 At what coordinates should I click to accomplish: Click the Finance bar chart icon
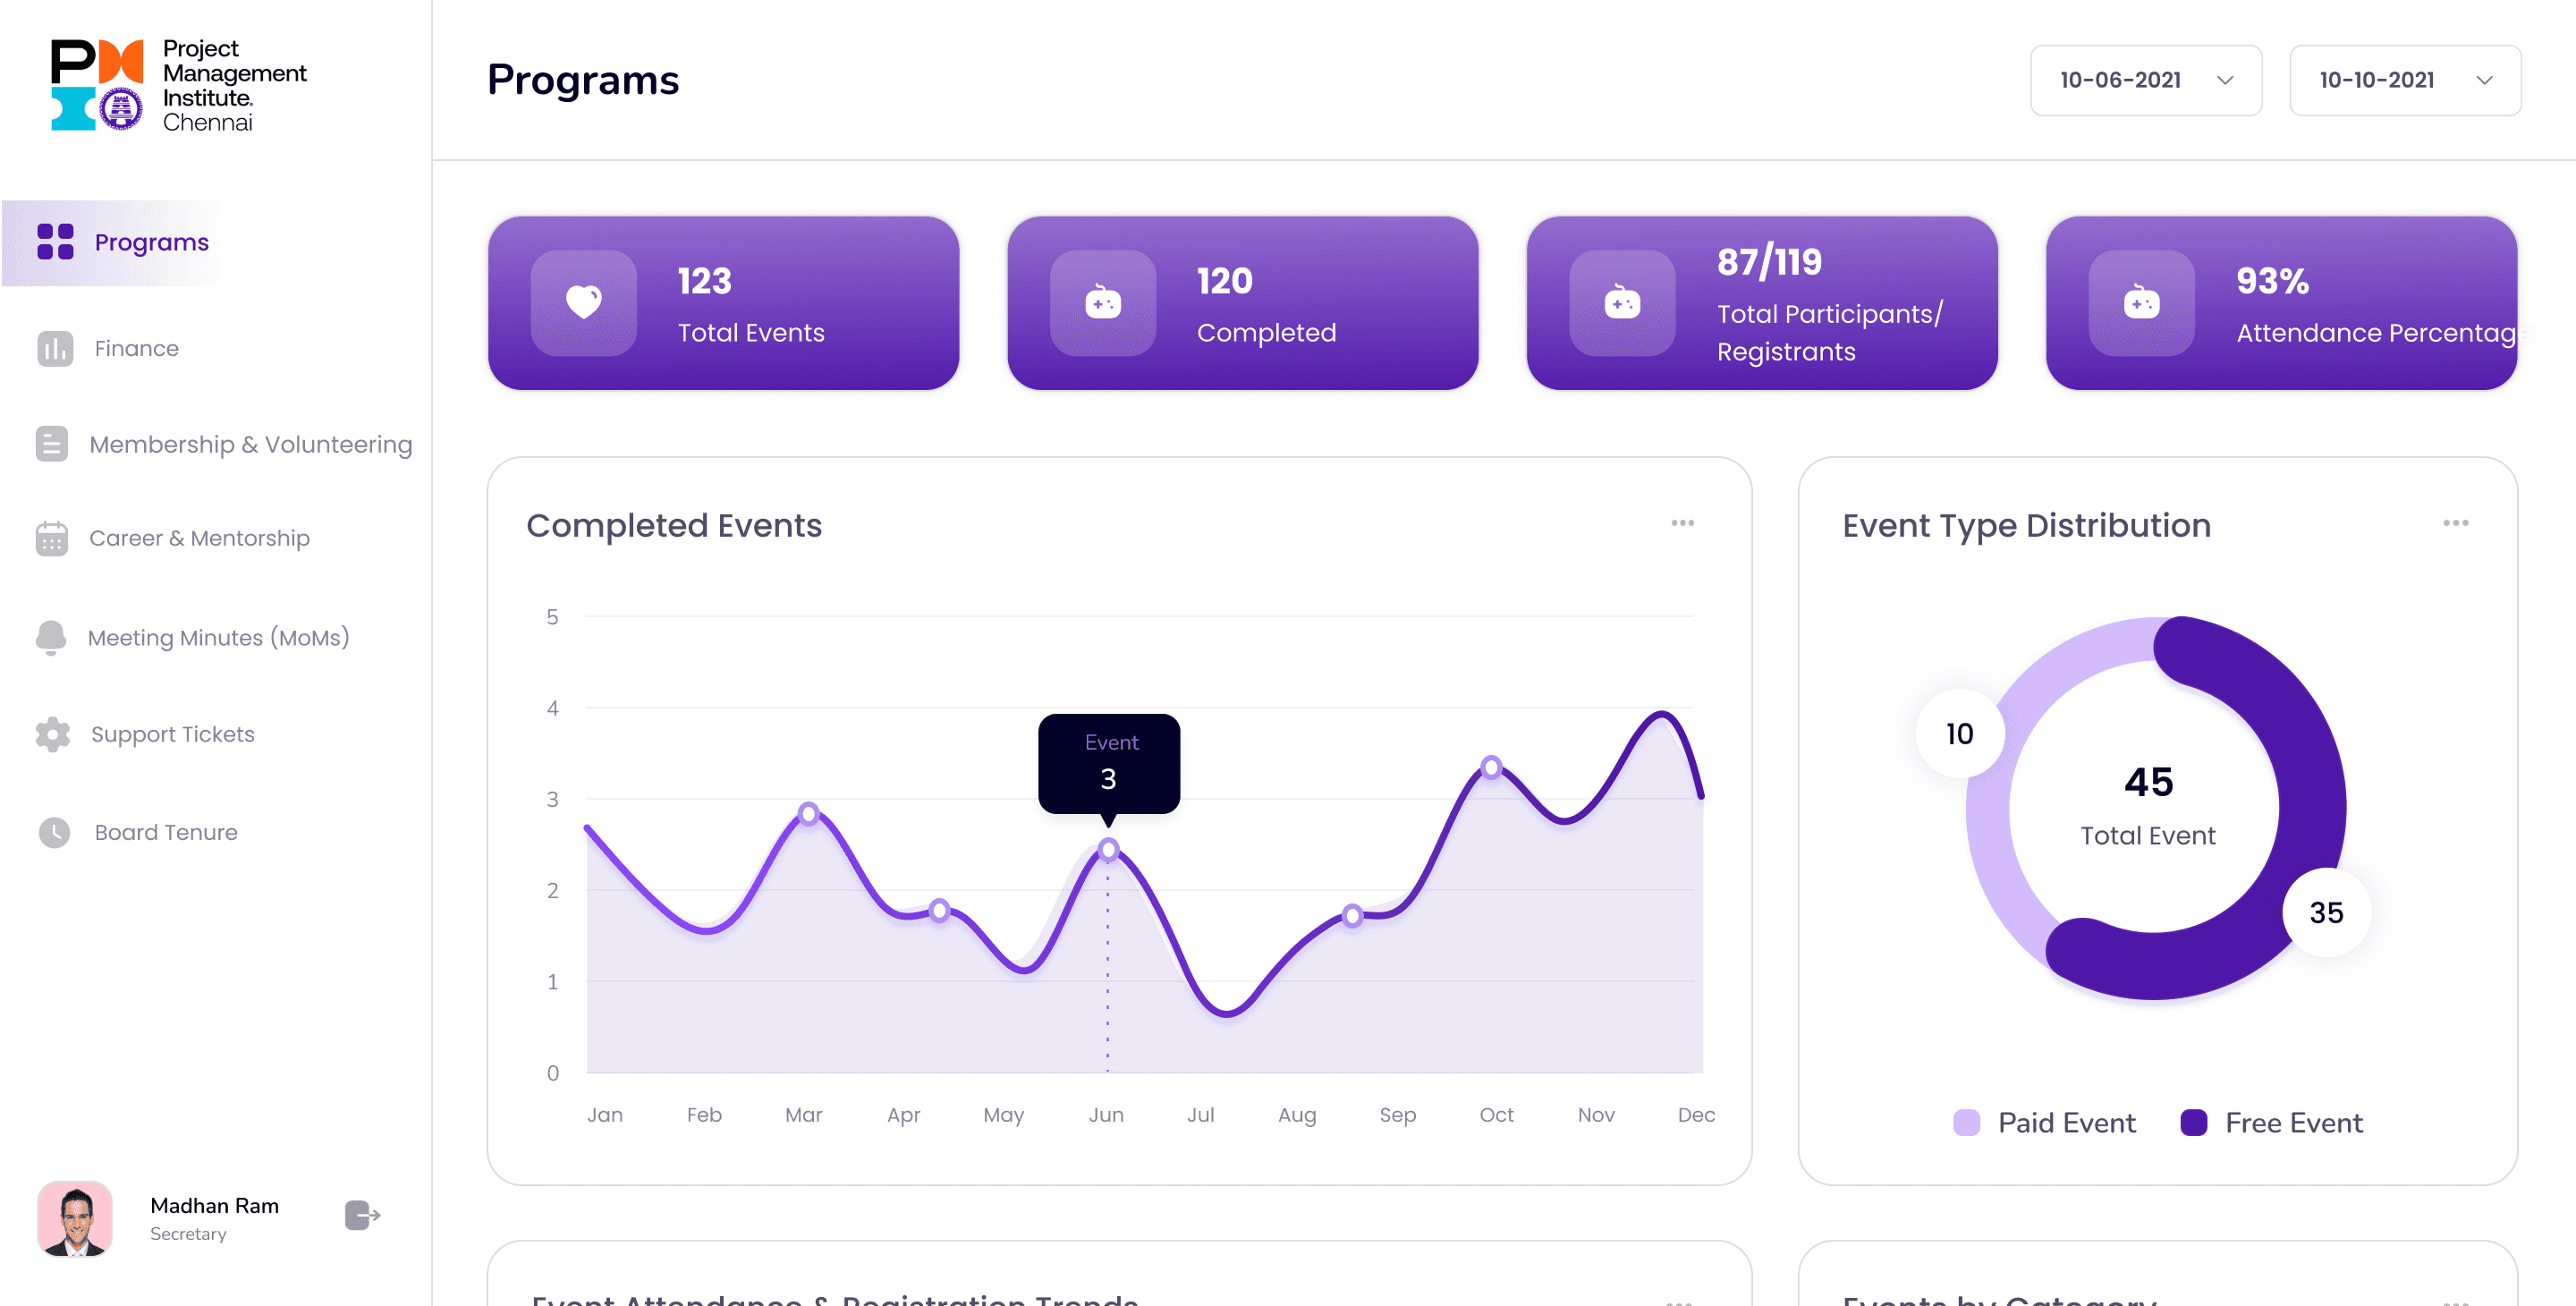pos(55,348)
